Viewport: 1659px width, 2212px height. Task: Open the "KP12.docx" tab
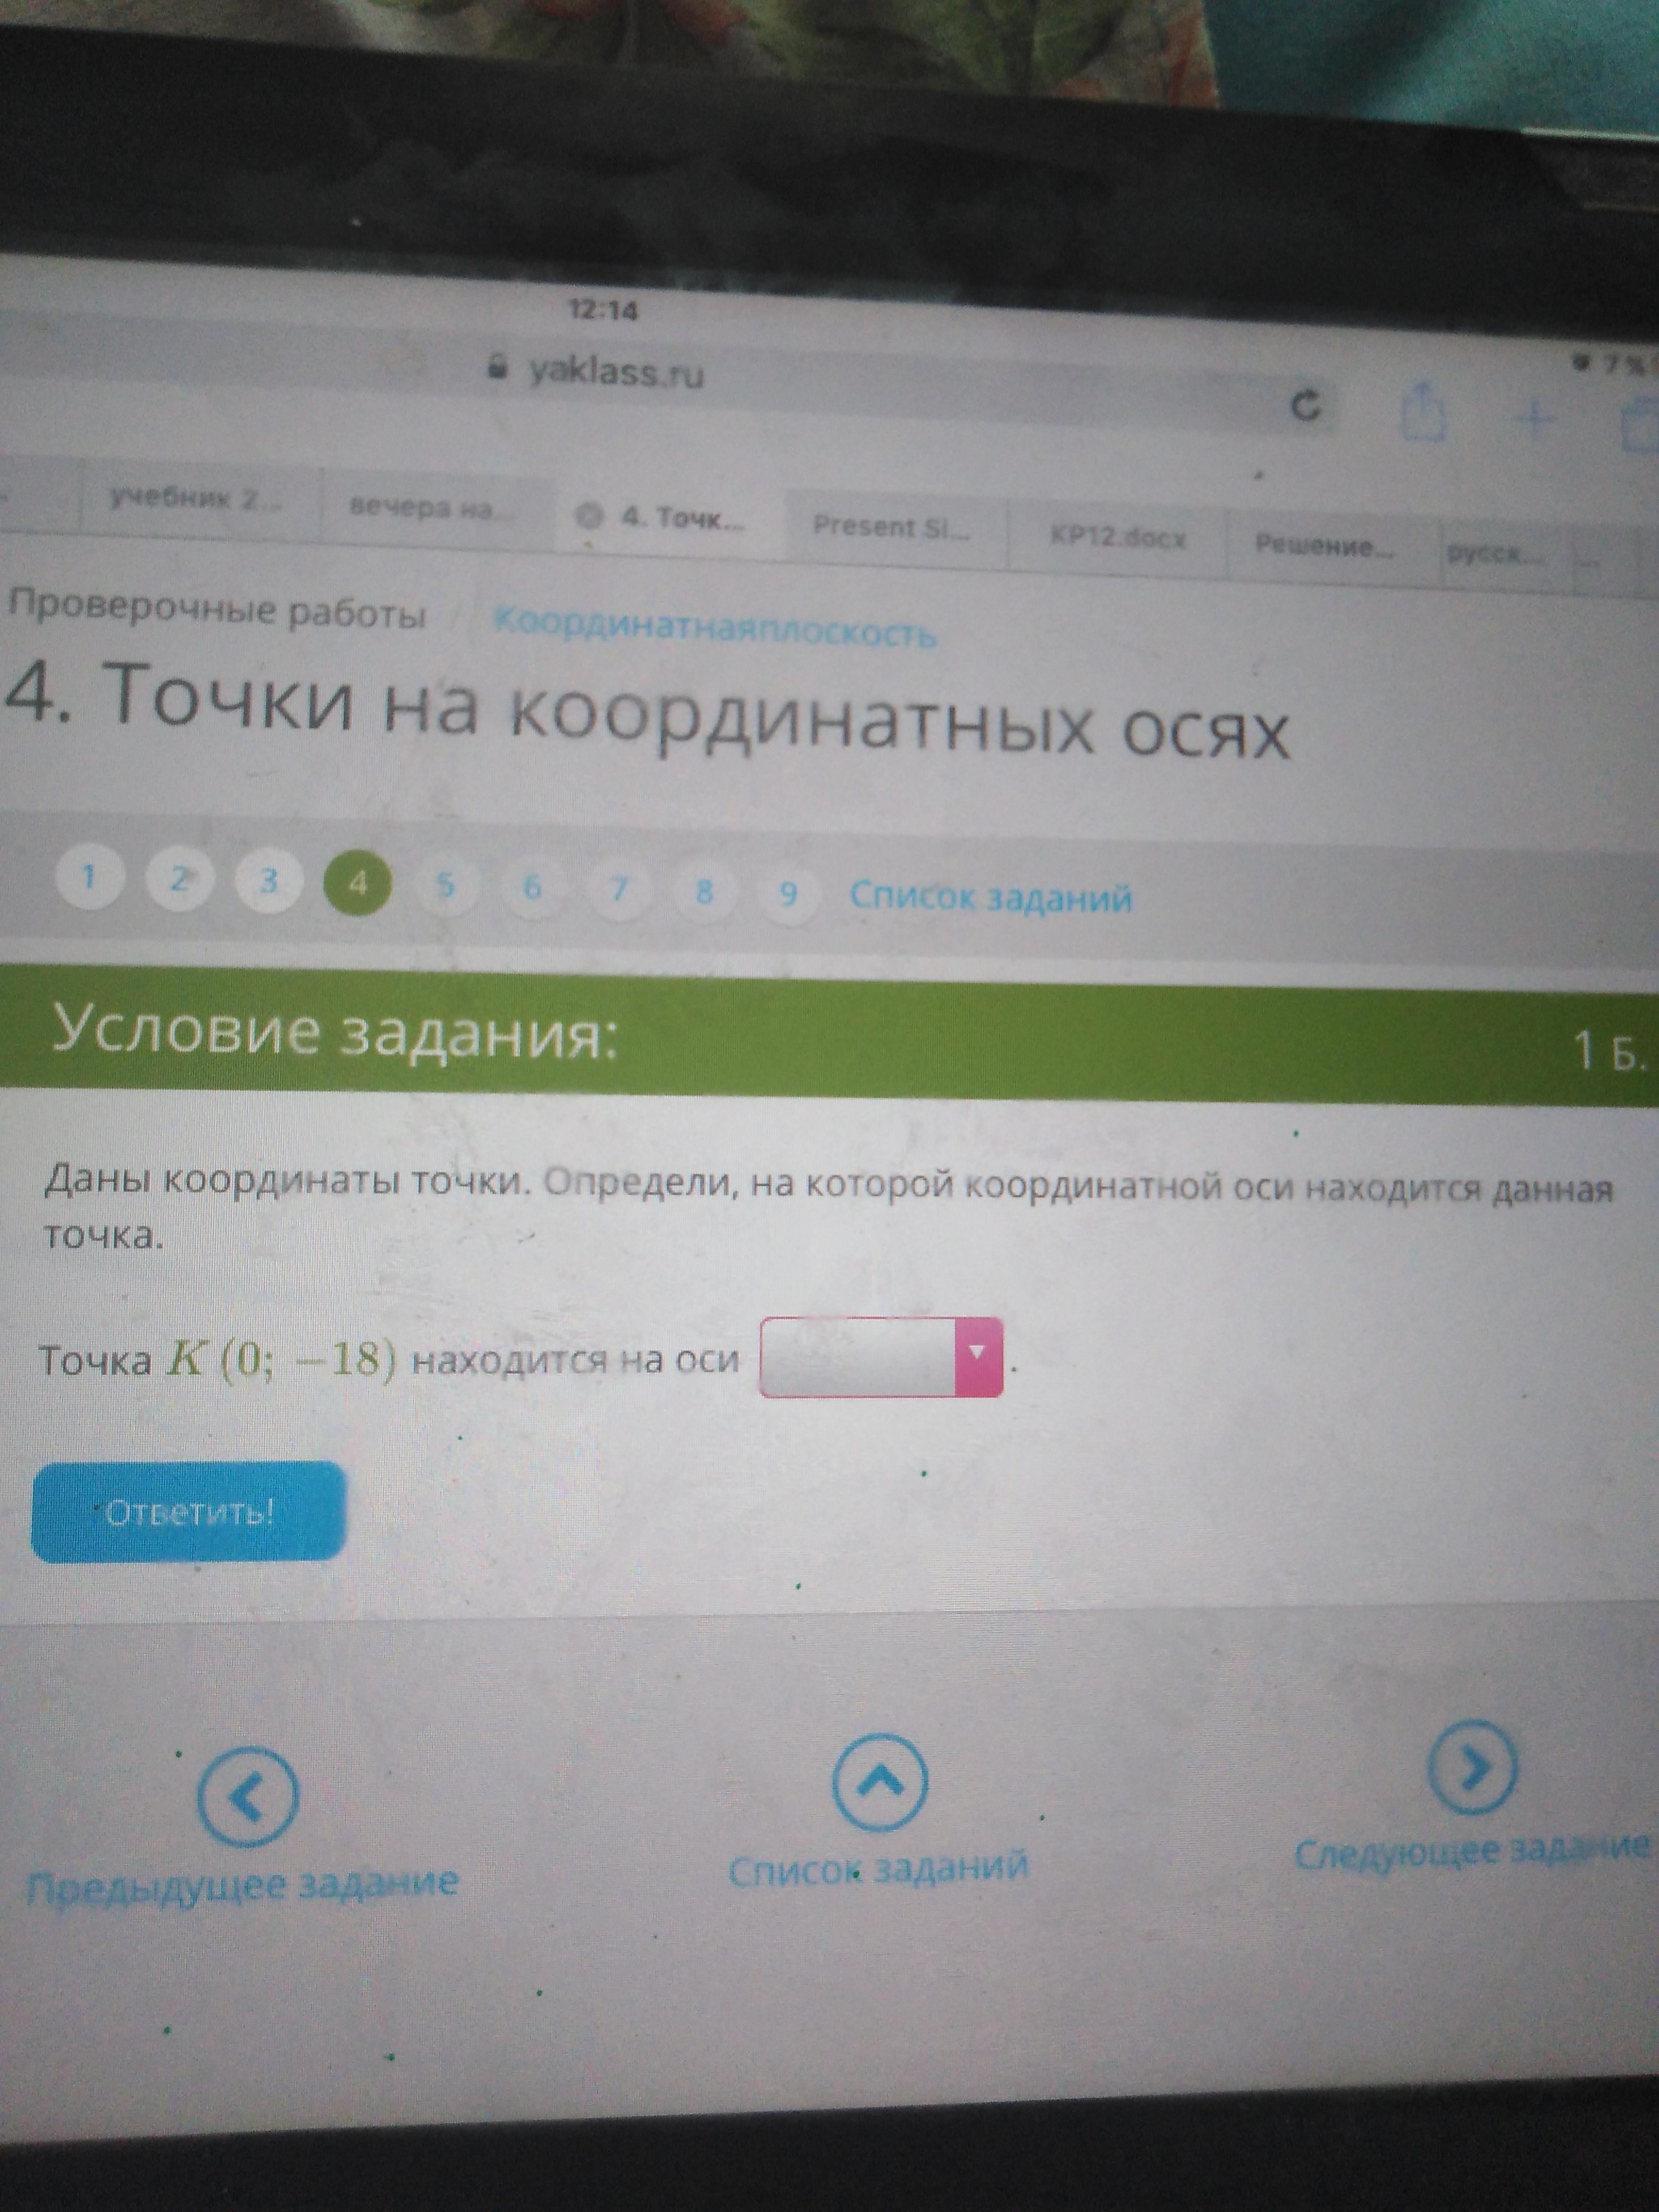pyautogui.click(x=1118, y=538)
